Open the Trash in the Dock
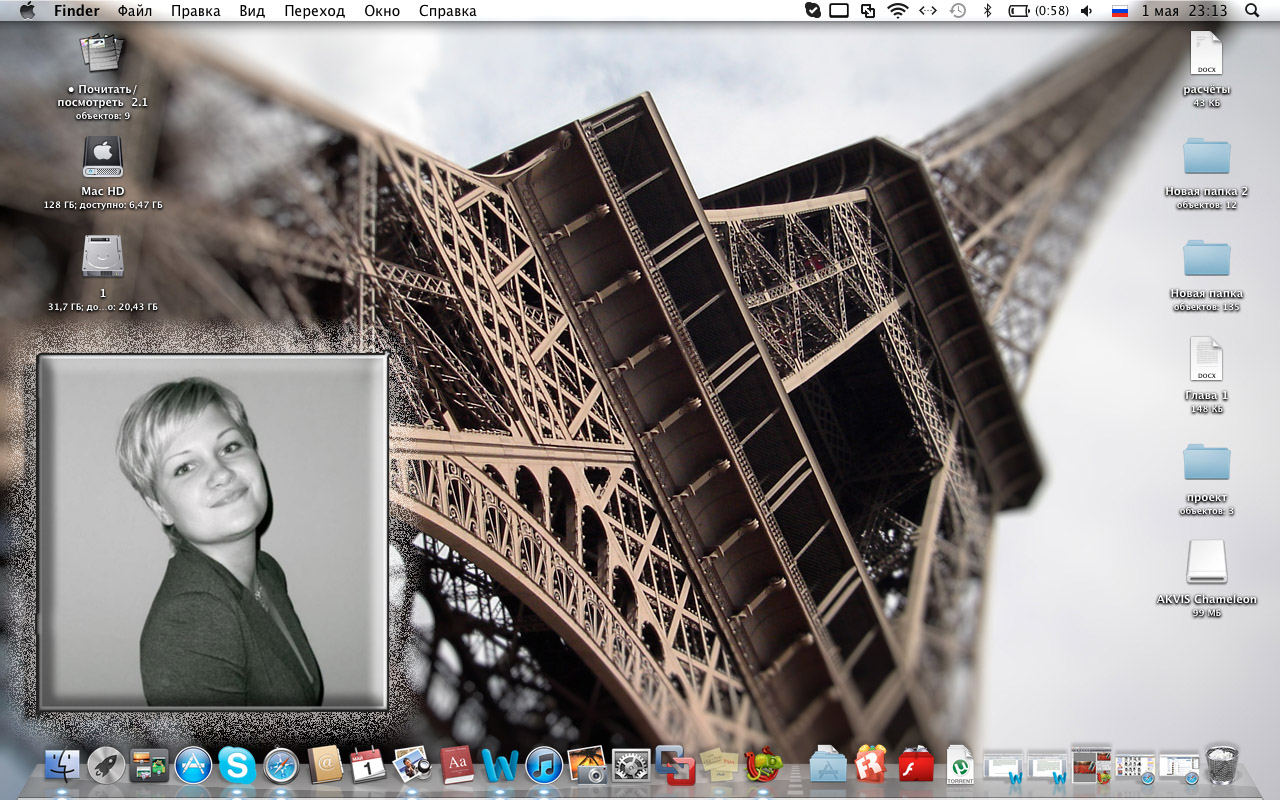The image size is (1280, 800). coord(1222,765)
